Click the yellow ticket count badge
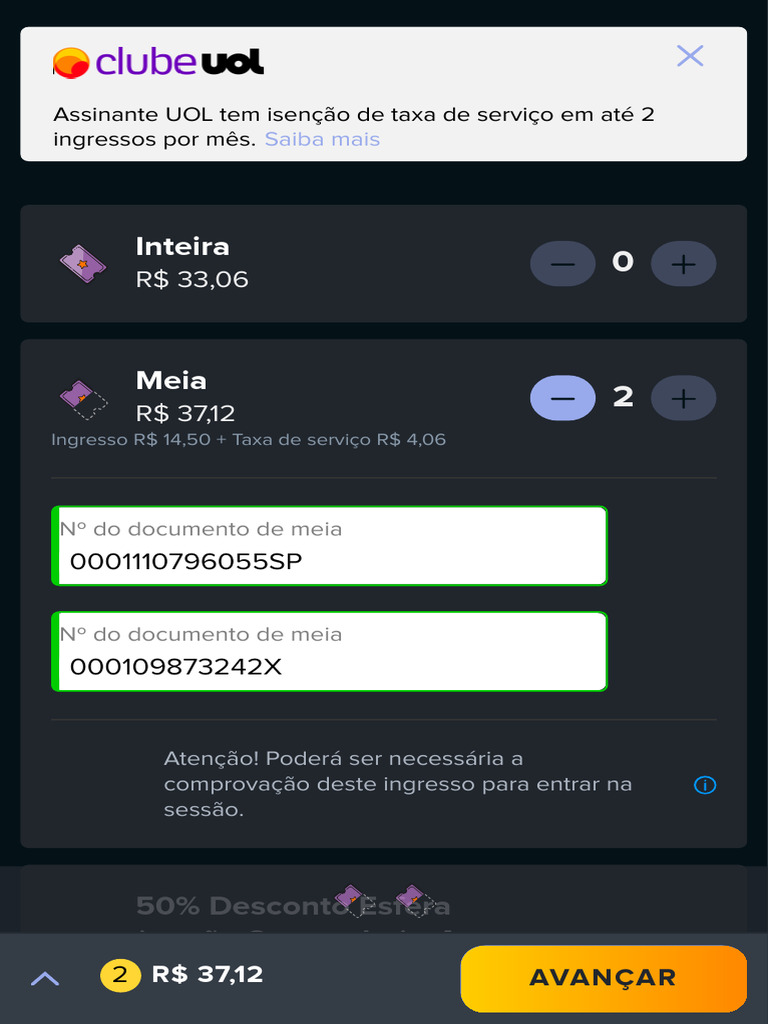The height and width of the screenshot is (1024, 768). pos(120,975)
